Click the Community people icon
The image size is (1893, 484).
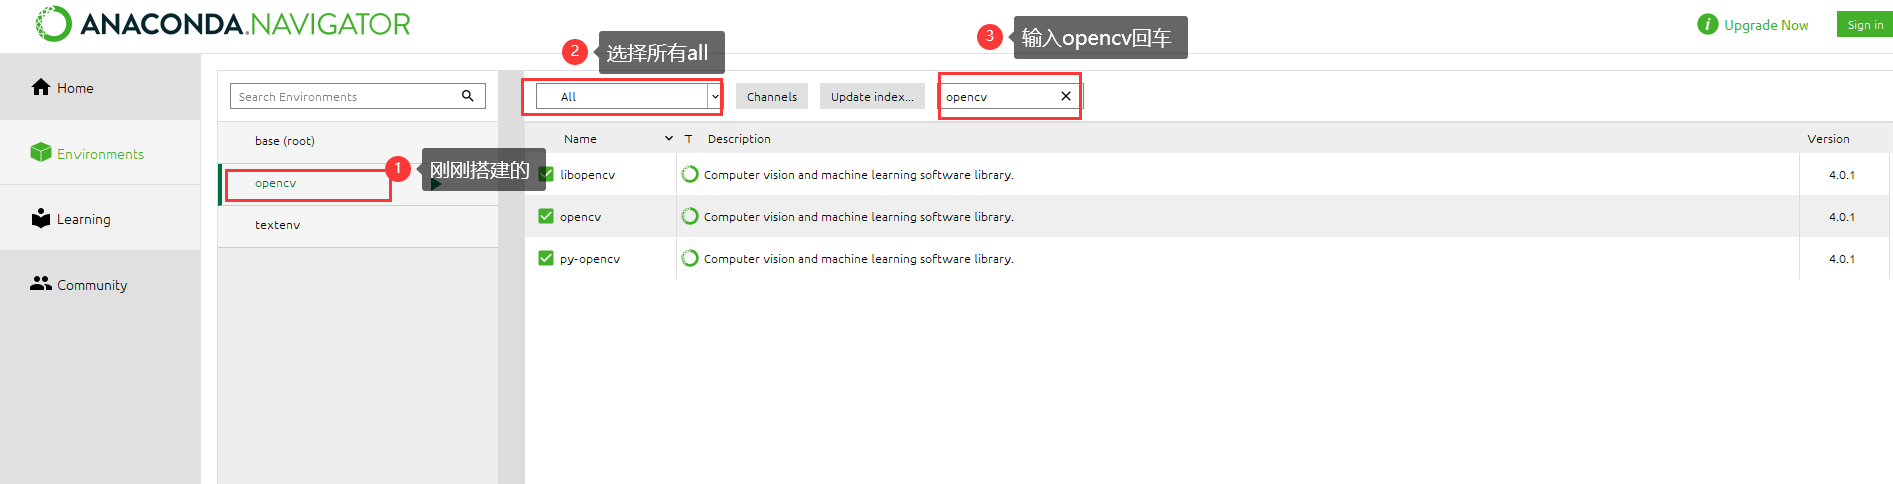41,283
